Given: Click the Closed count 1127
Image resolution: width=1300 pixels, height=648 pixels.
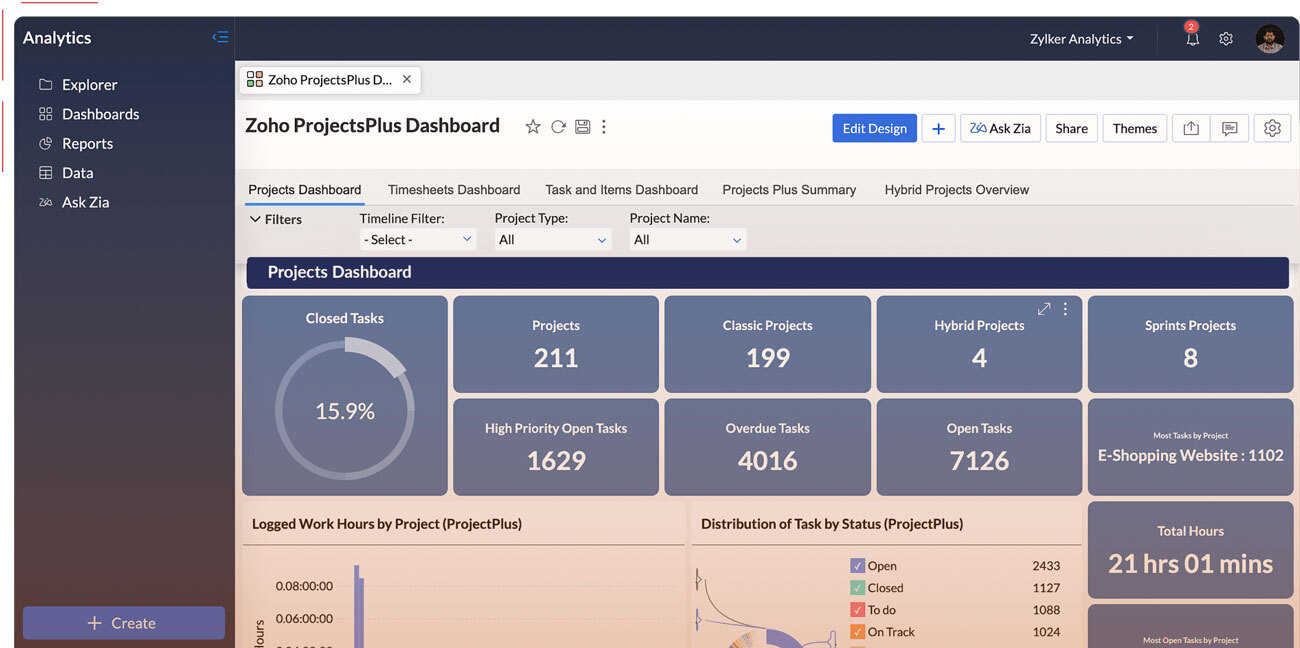Looking at the screenshot, I should point(1046,588).
